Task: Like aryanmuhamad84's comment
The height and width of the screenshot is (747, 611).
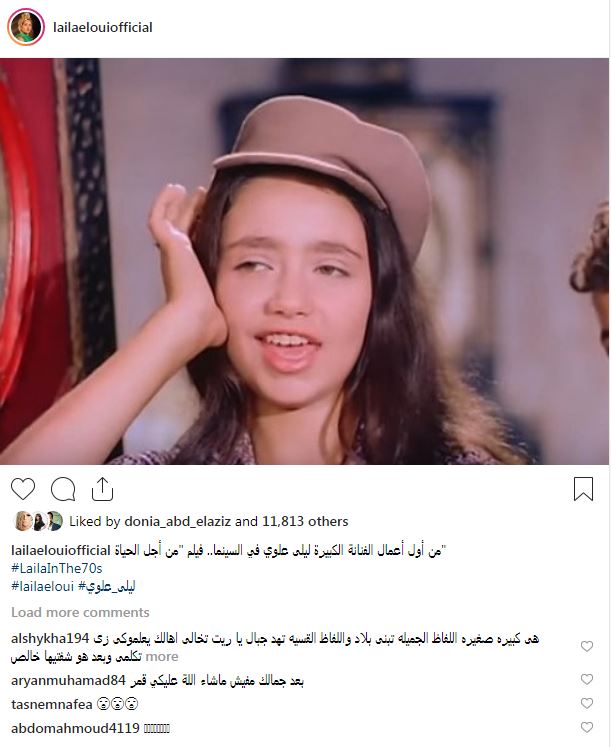Action: [x=587, y=679]
